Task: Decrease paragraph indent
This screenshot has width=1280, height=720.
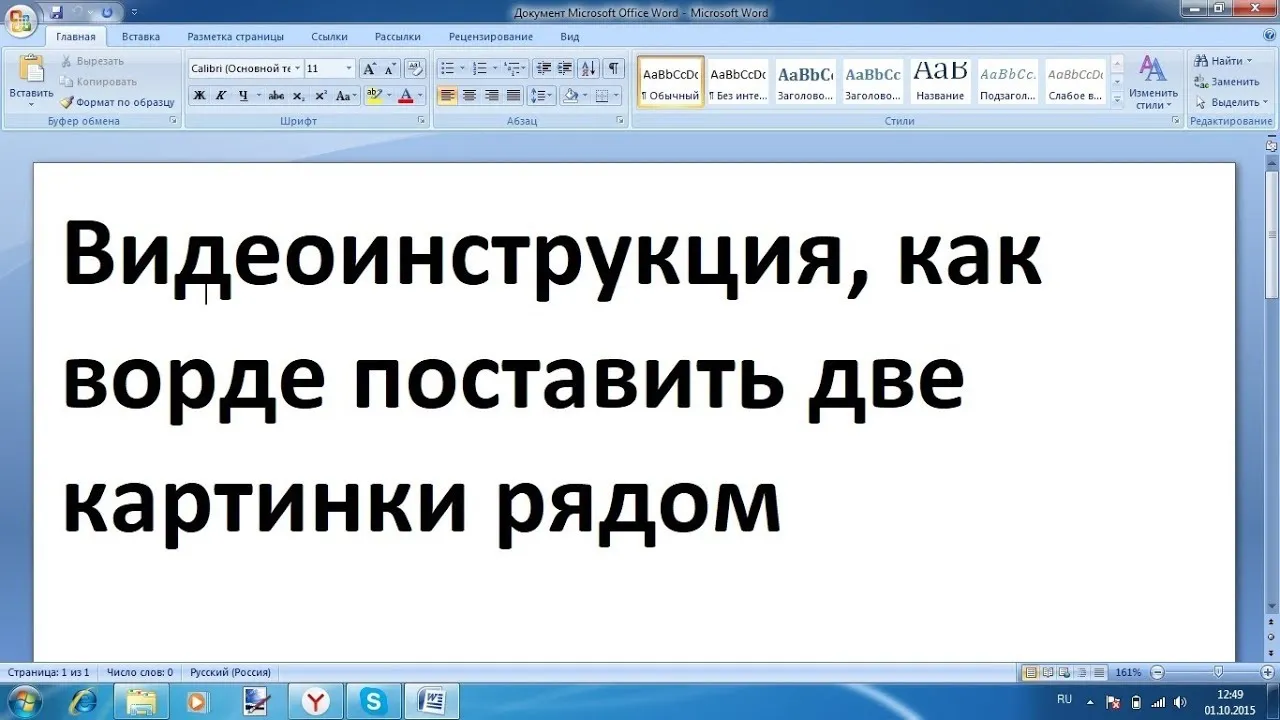Action: click(x=544, y=69)
